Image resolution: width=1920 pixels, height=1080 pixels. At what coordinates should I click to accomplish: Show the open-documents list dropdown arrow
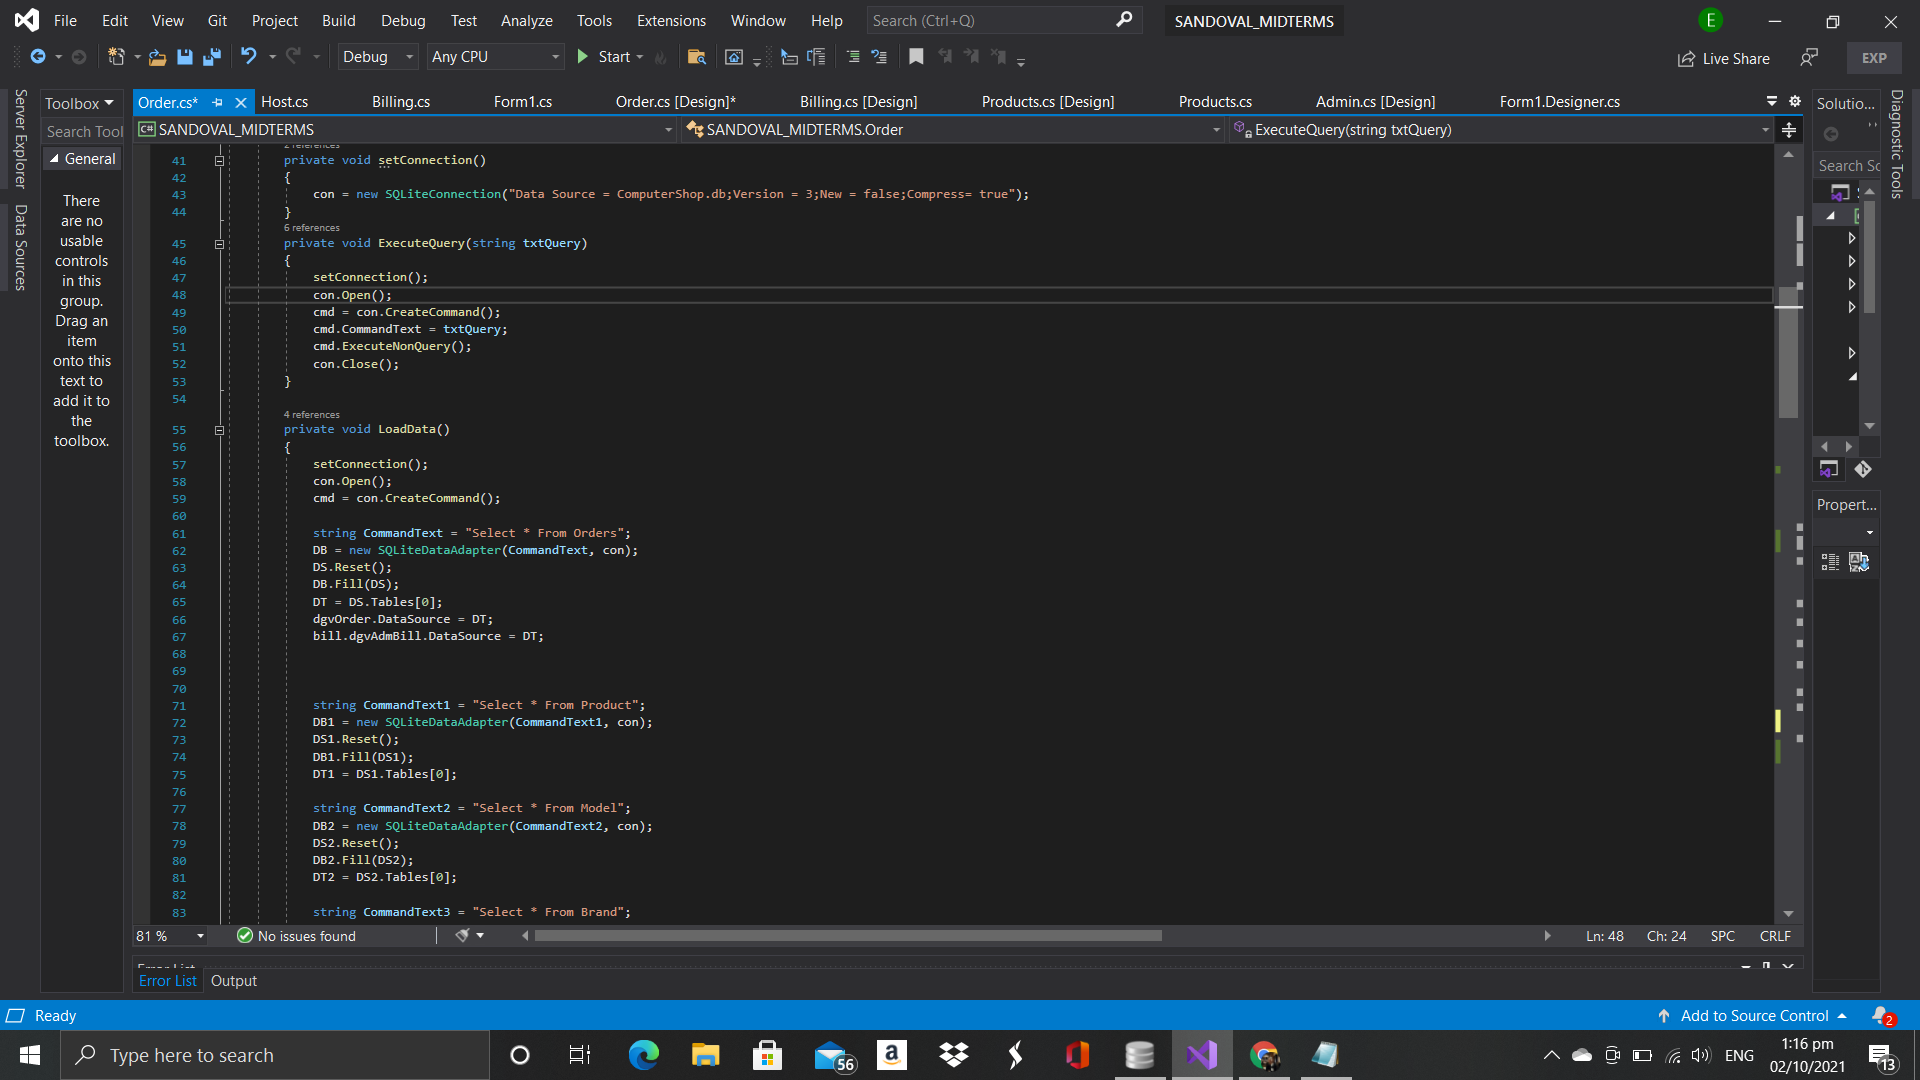click(1772, 101)
